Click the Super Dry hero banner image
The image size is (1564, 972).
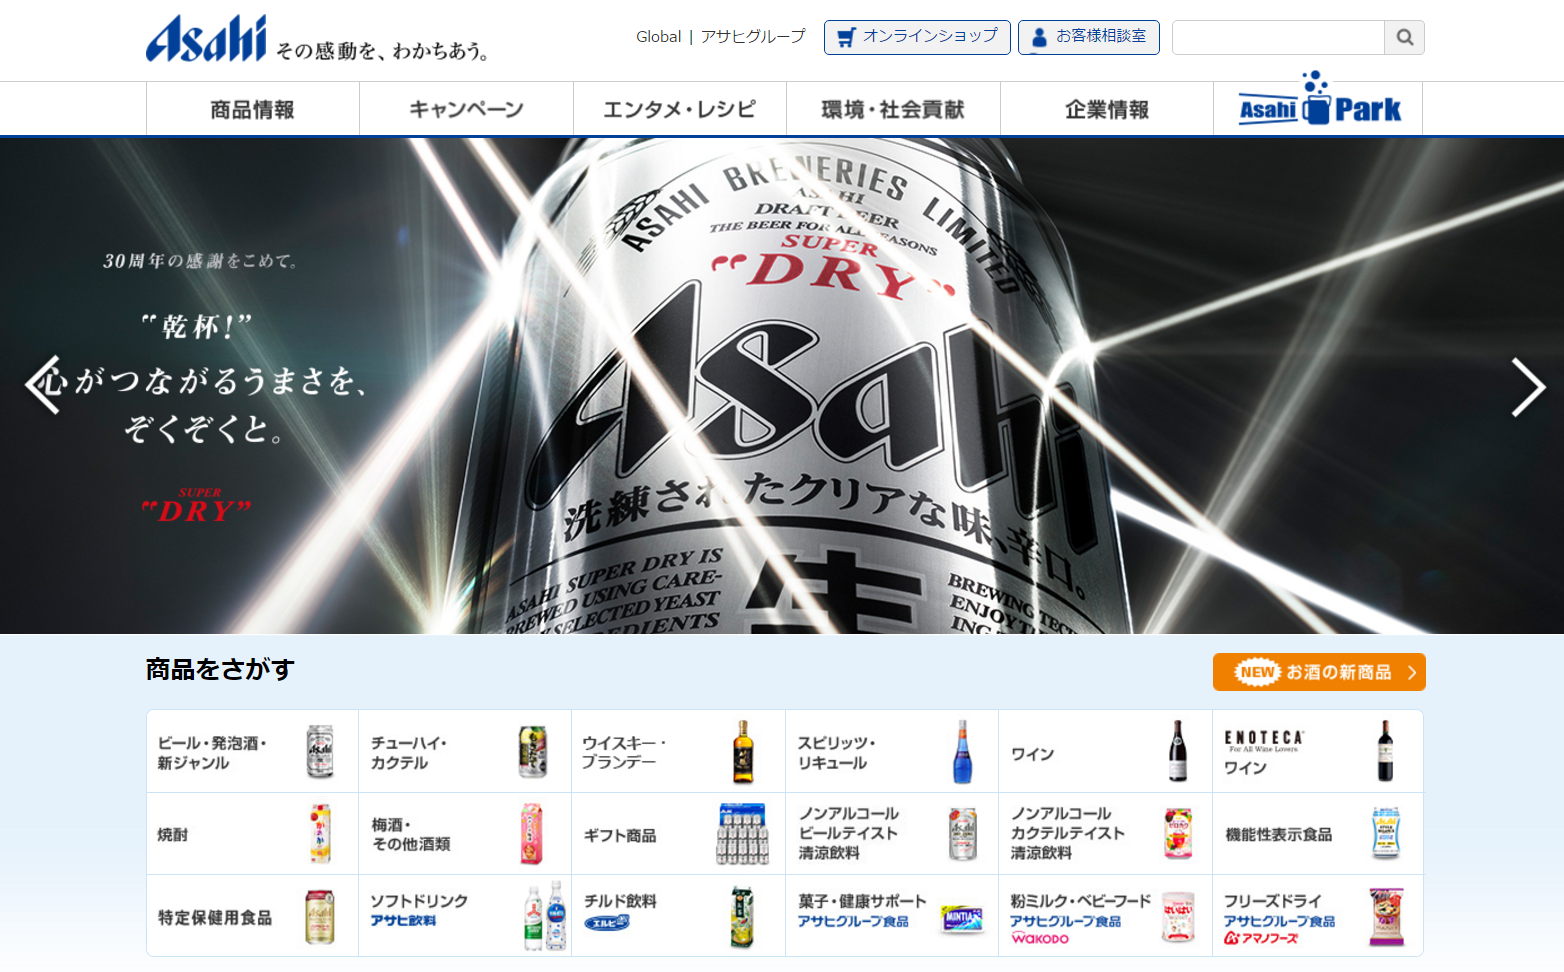pos(782,385)
